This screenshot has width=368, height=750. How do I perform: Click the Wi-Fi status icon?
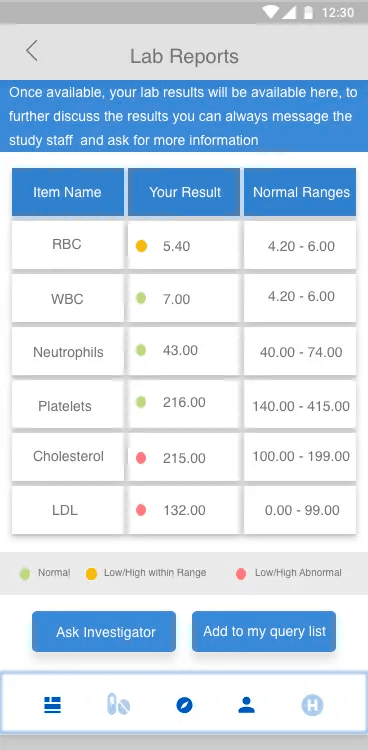(x=270, y=12)
